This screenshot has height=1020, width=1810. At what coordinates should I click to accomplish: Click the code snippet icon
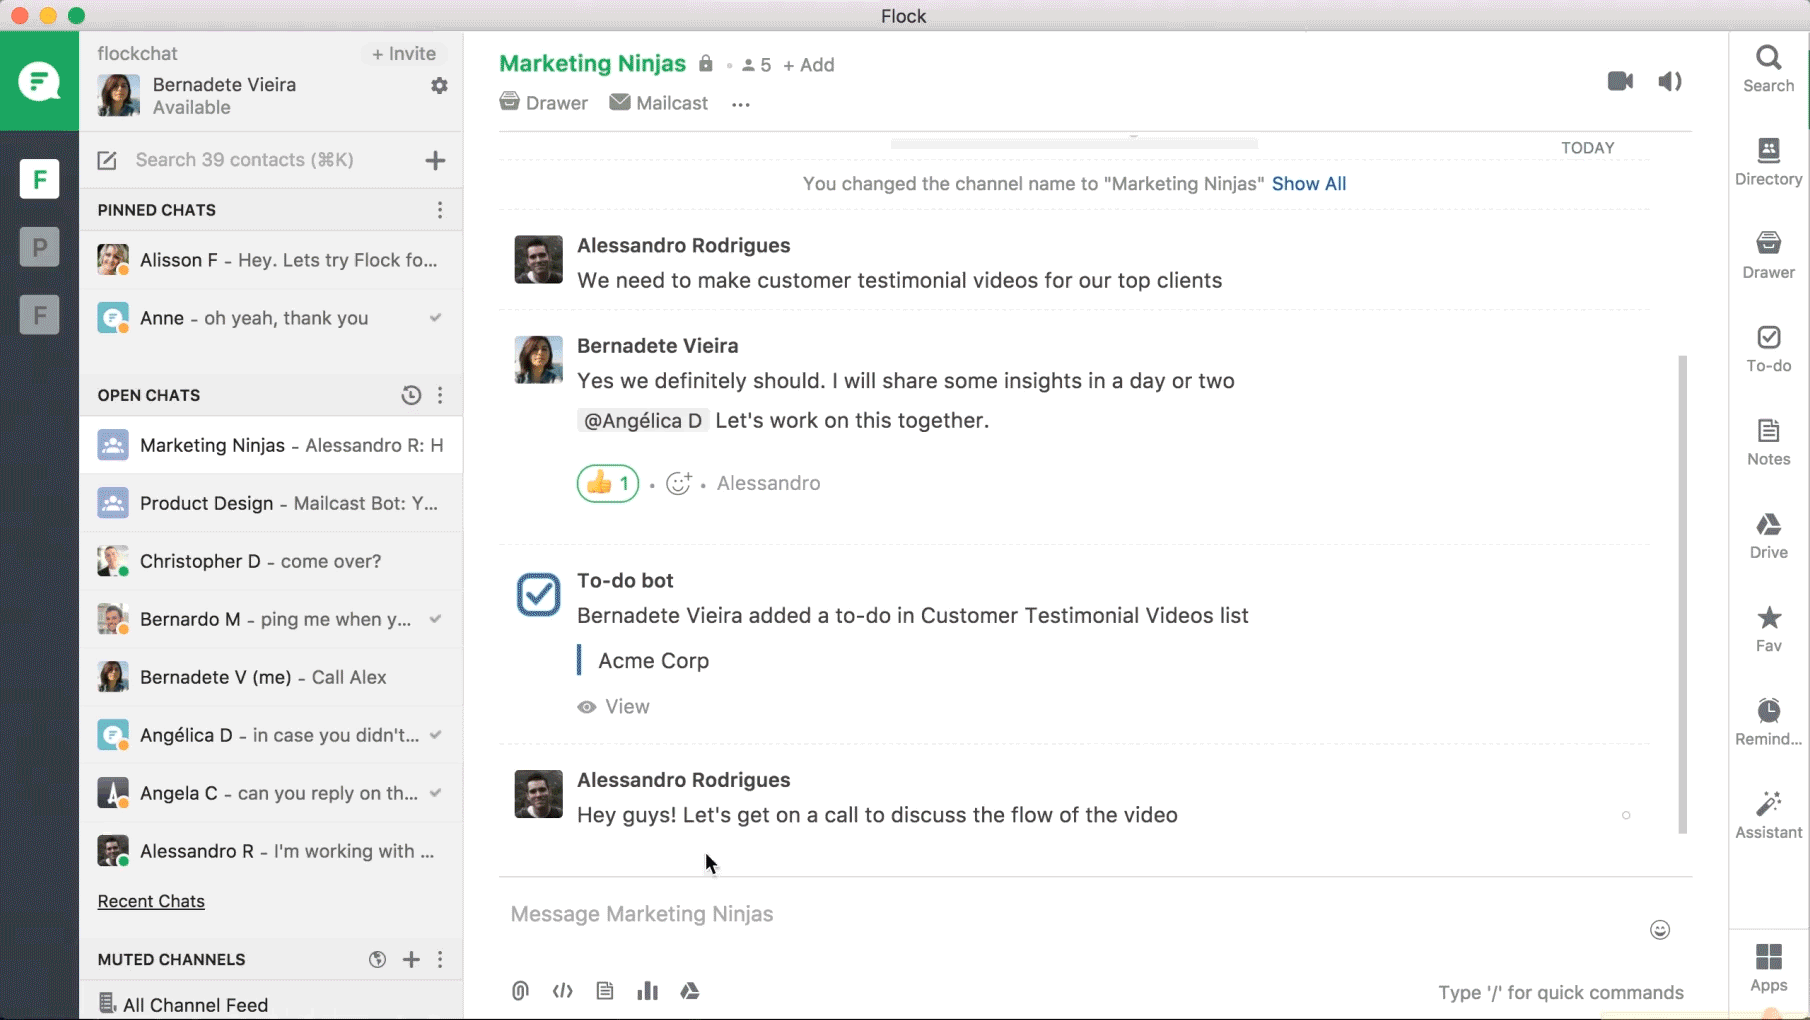click(x=563, y=991)
